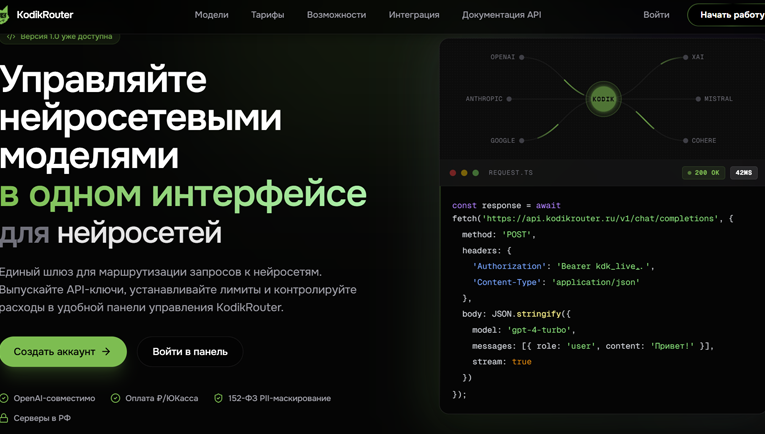
Task: Select Интеграция in the top navigation
Action: point(414,15)
